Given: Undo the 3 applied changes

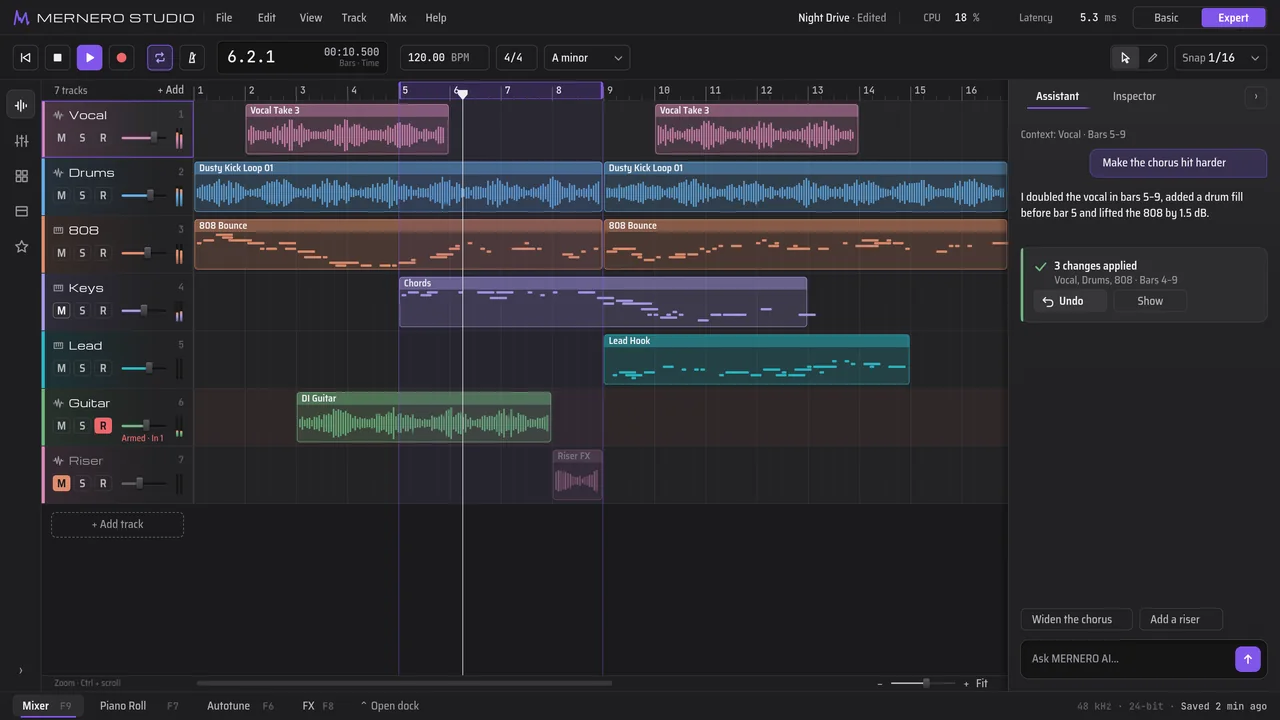Looking at the screenshot, I should (x=1070, y=301).
